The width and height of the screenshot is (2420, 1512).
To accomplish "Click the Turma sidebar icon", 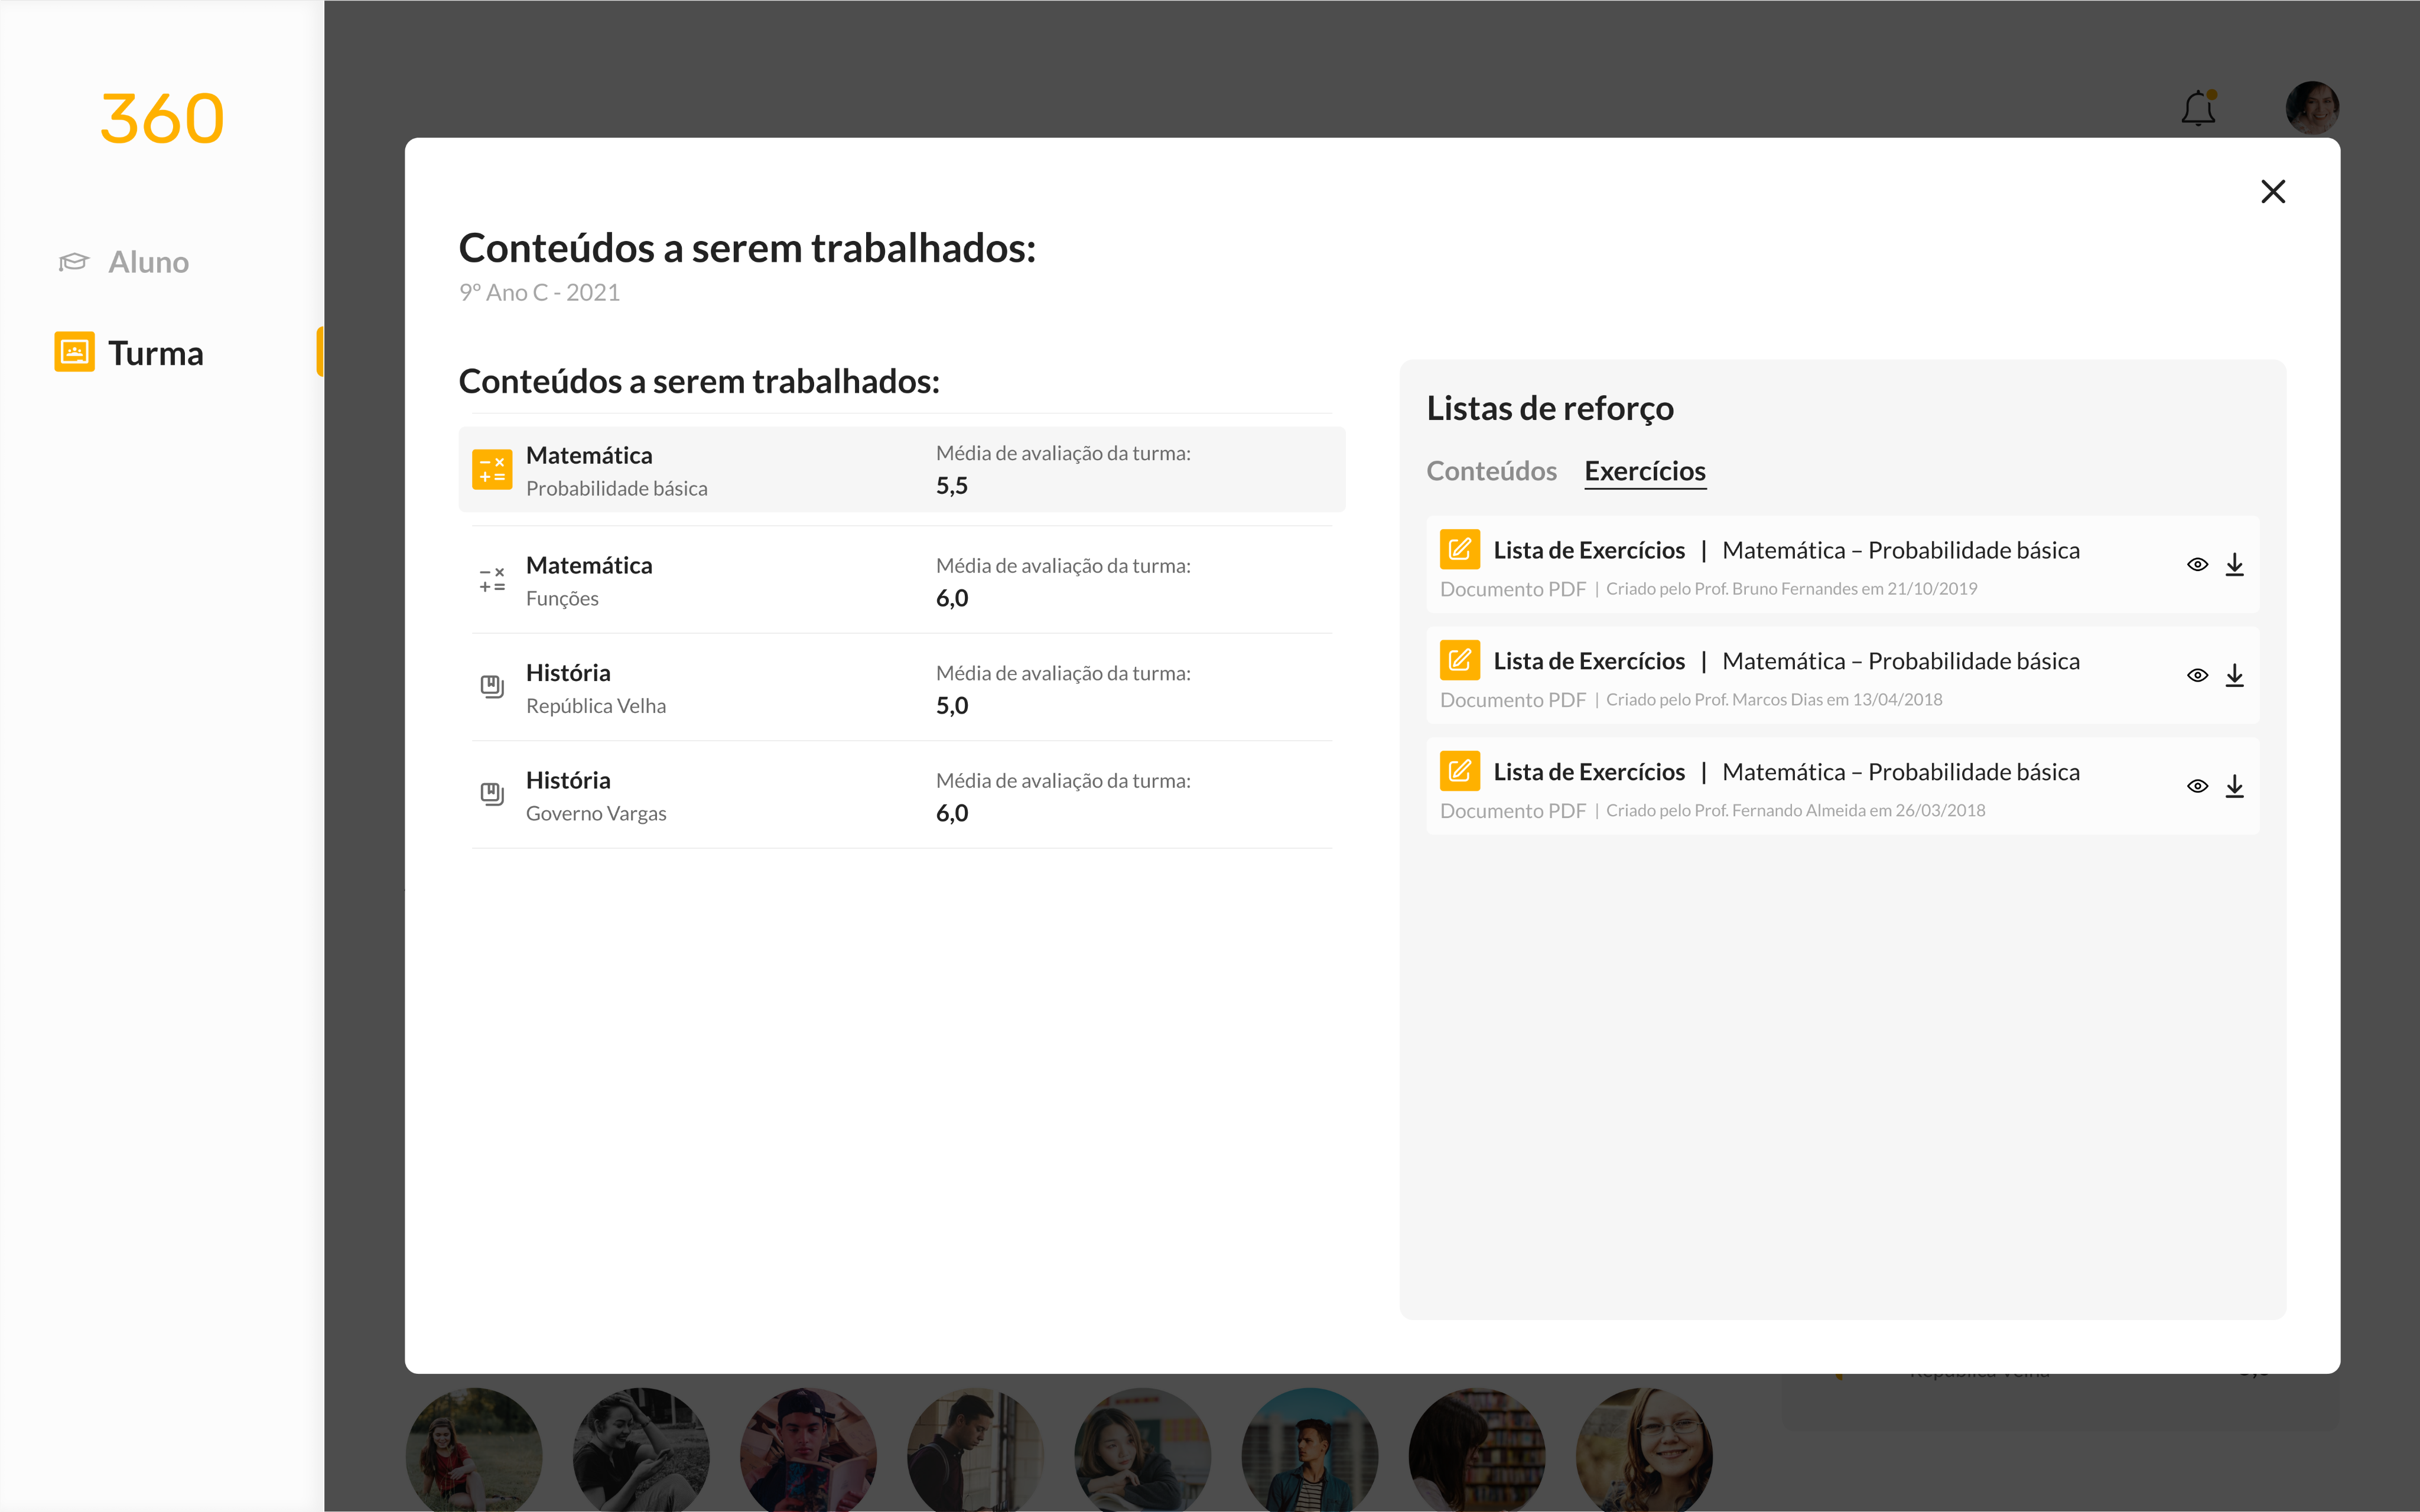I will click(74, 352).
